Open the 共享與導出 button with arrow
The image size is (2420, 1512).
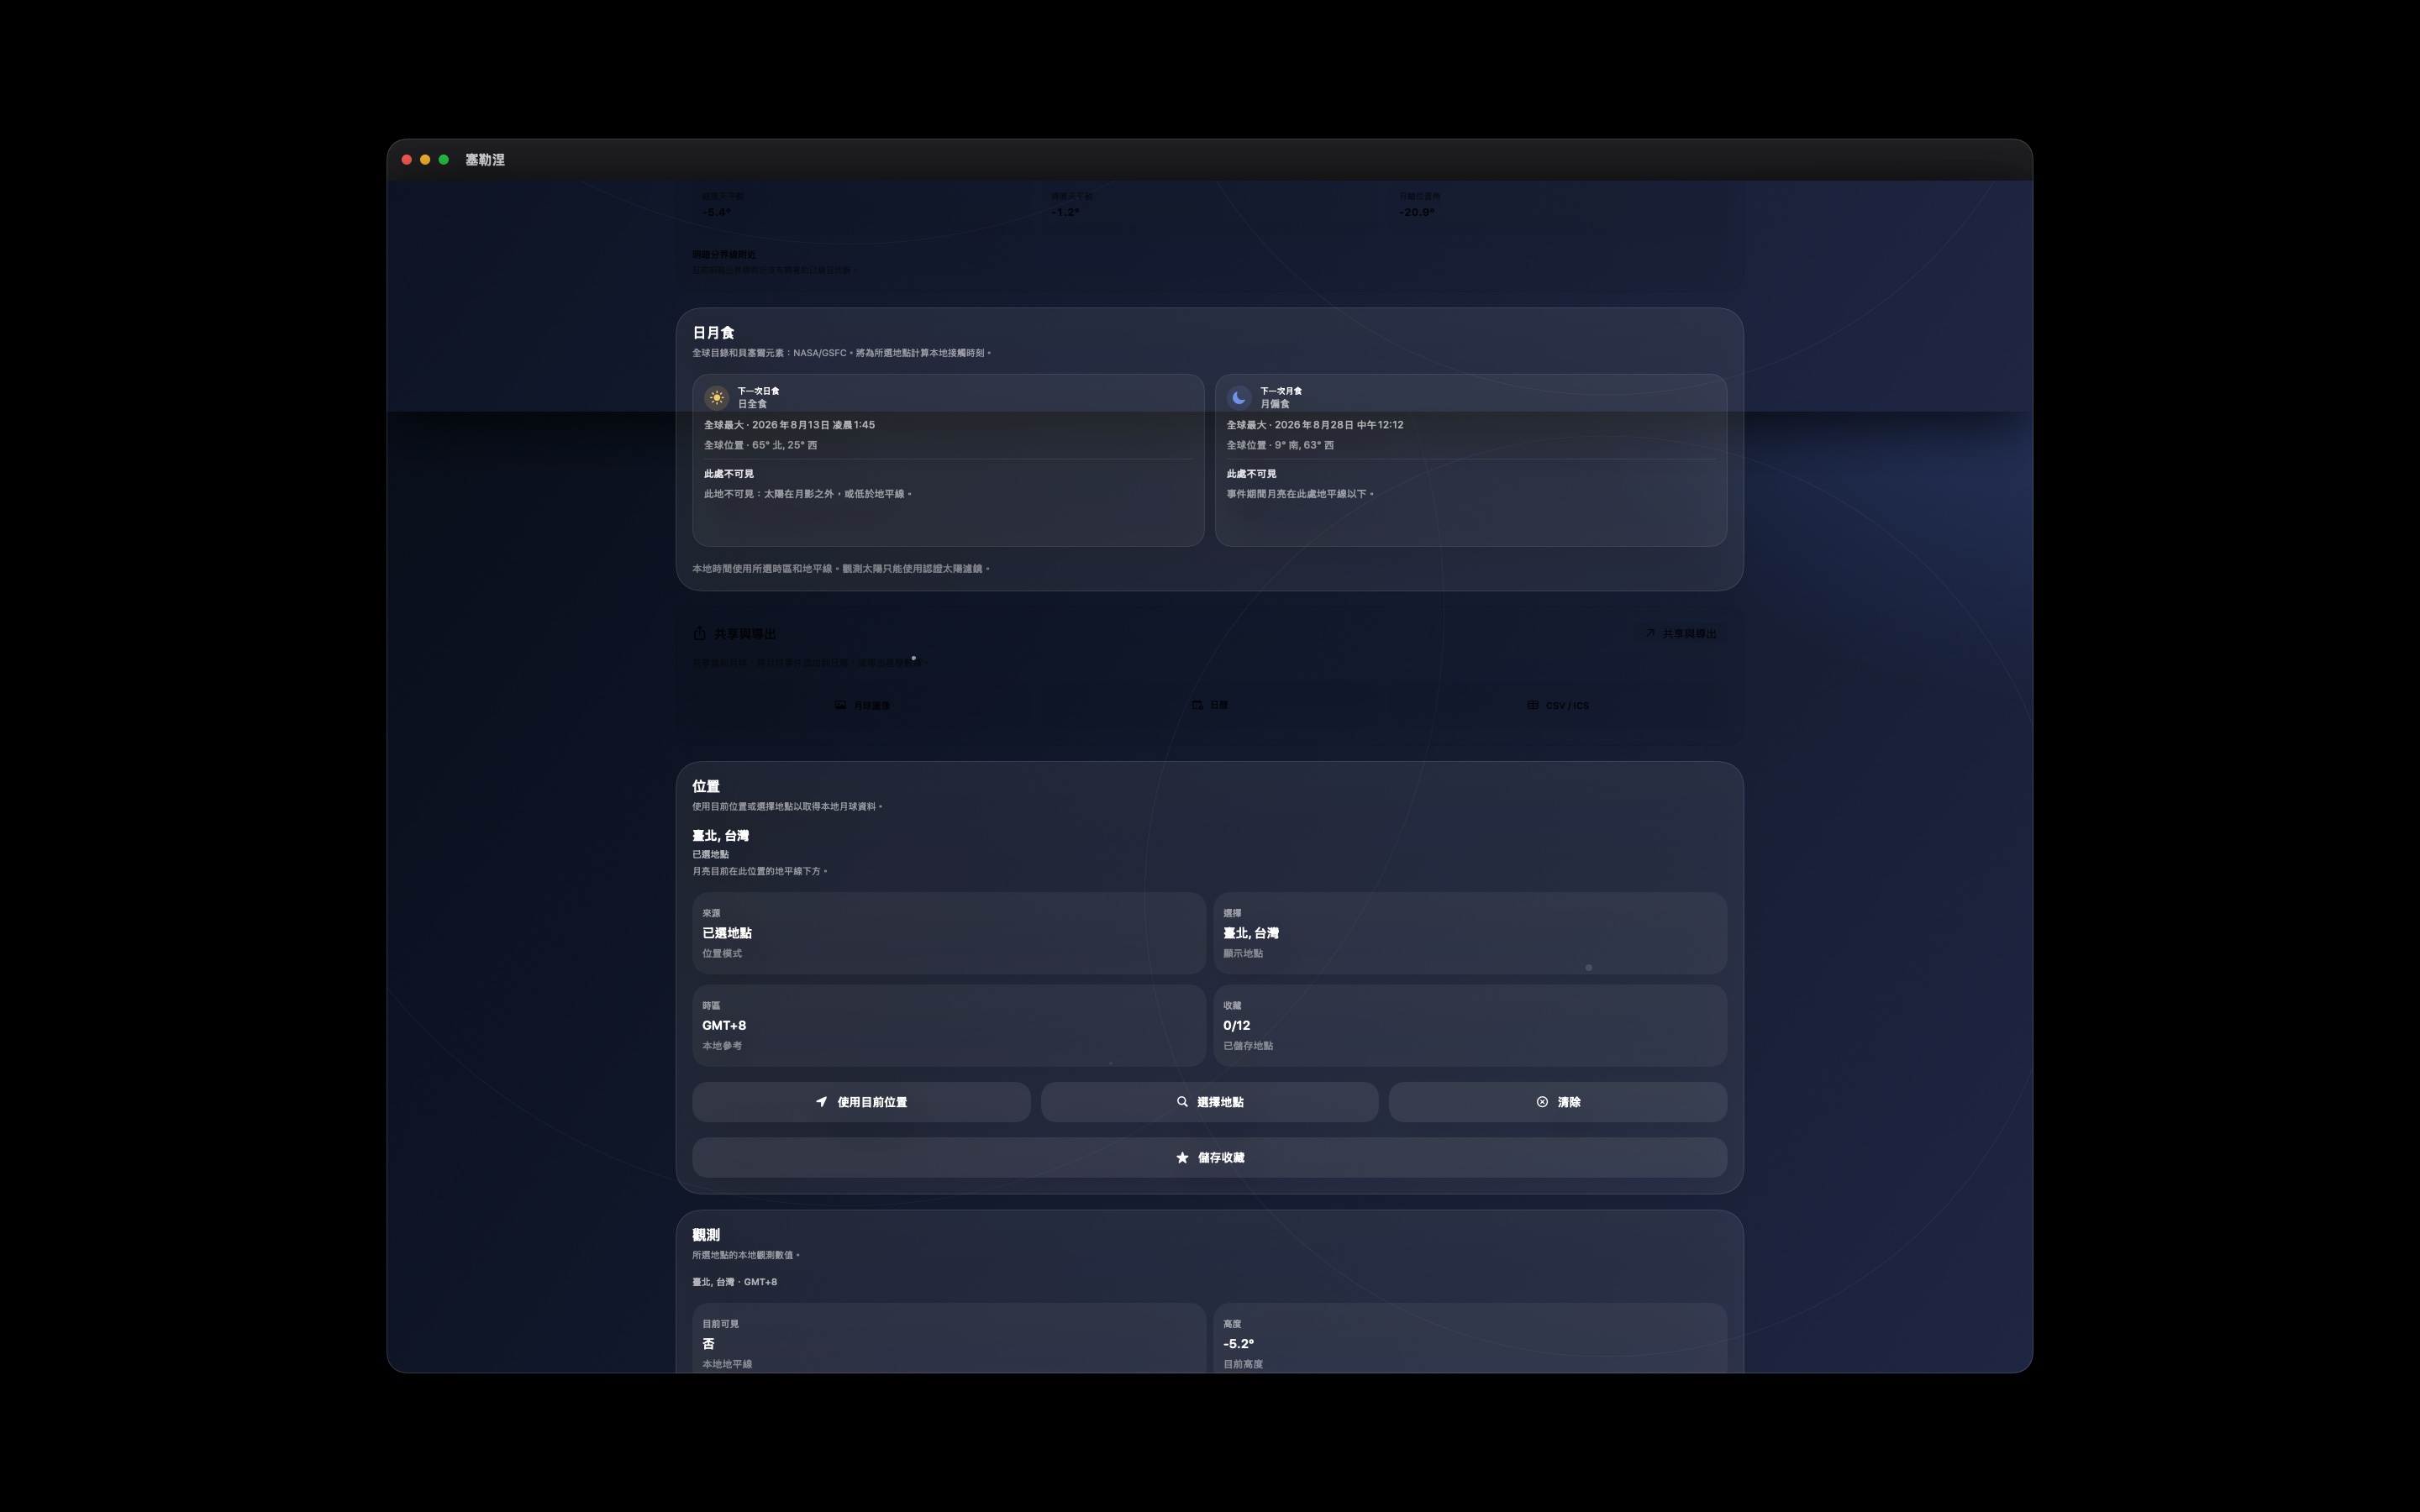coord(1681,633)
